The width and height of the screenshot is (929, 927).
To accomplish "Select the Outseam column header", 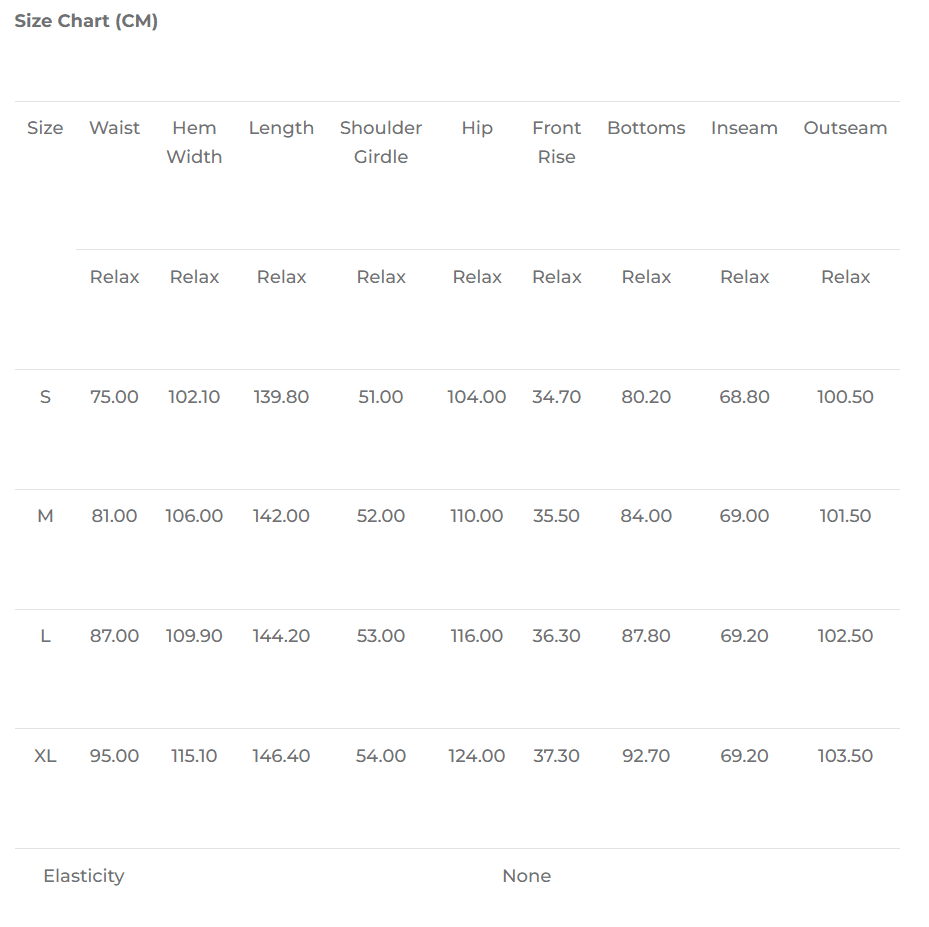I will (x=845, y=127).
